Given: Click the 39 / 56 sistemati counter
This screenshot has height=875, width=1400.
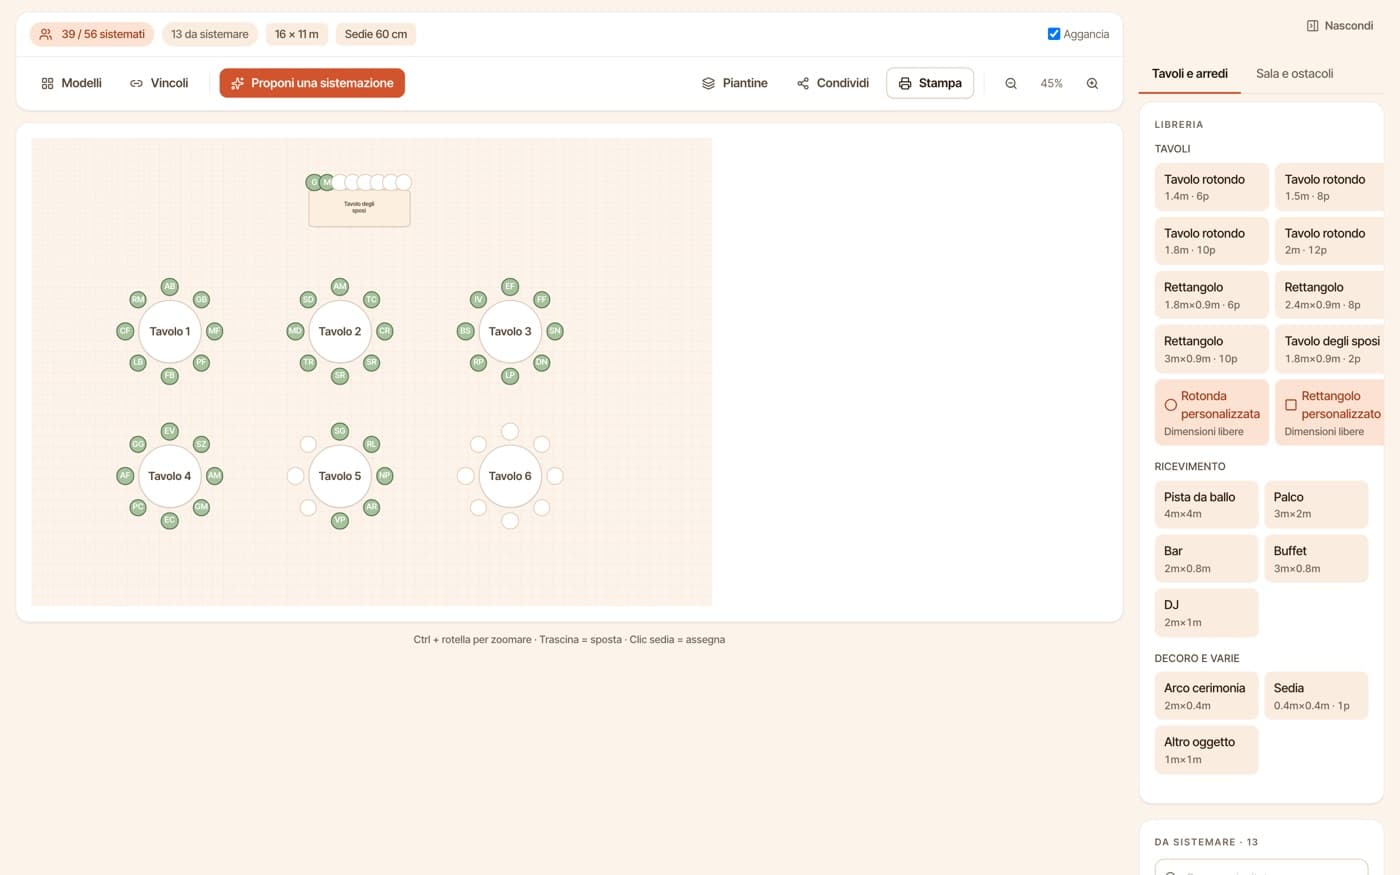Looking at the screenshot, I should coord(92,34).
